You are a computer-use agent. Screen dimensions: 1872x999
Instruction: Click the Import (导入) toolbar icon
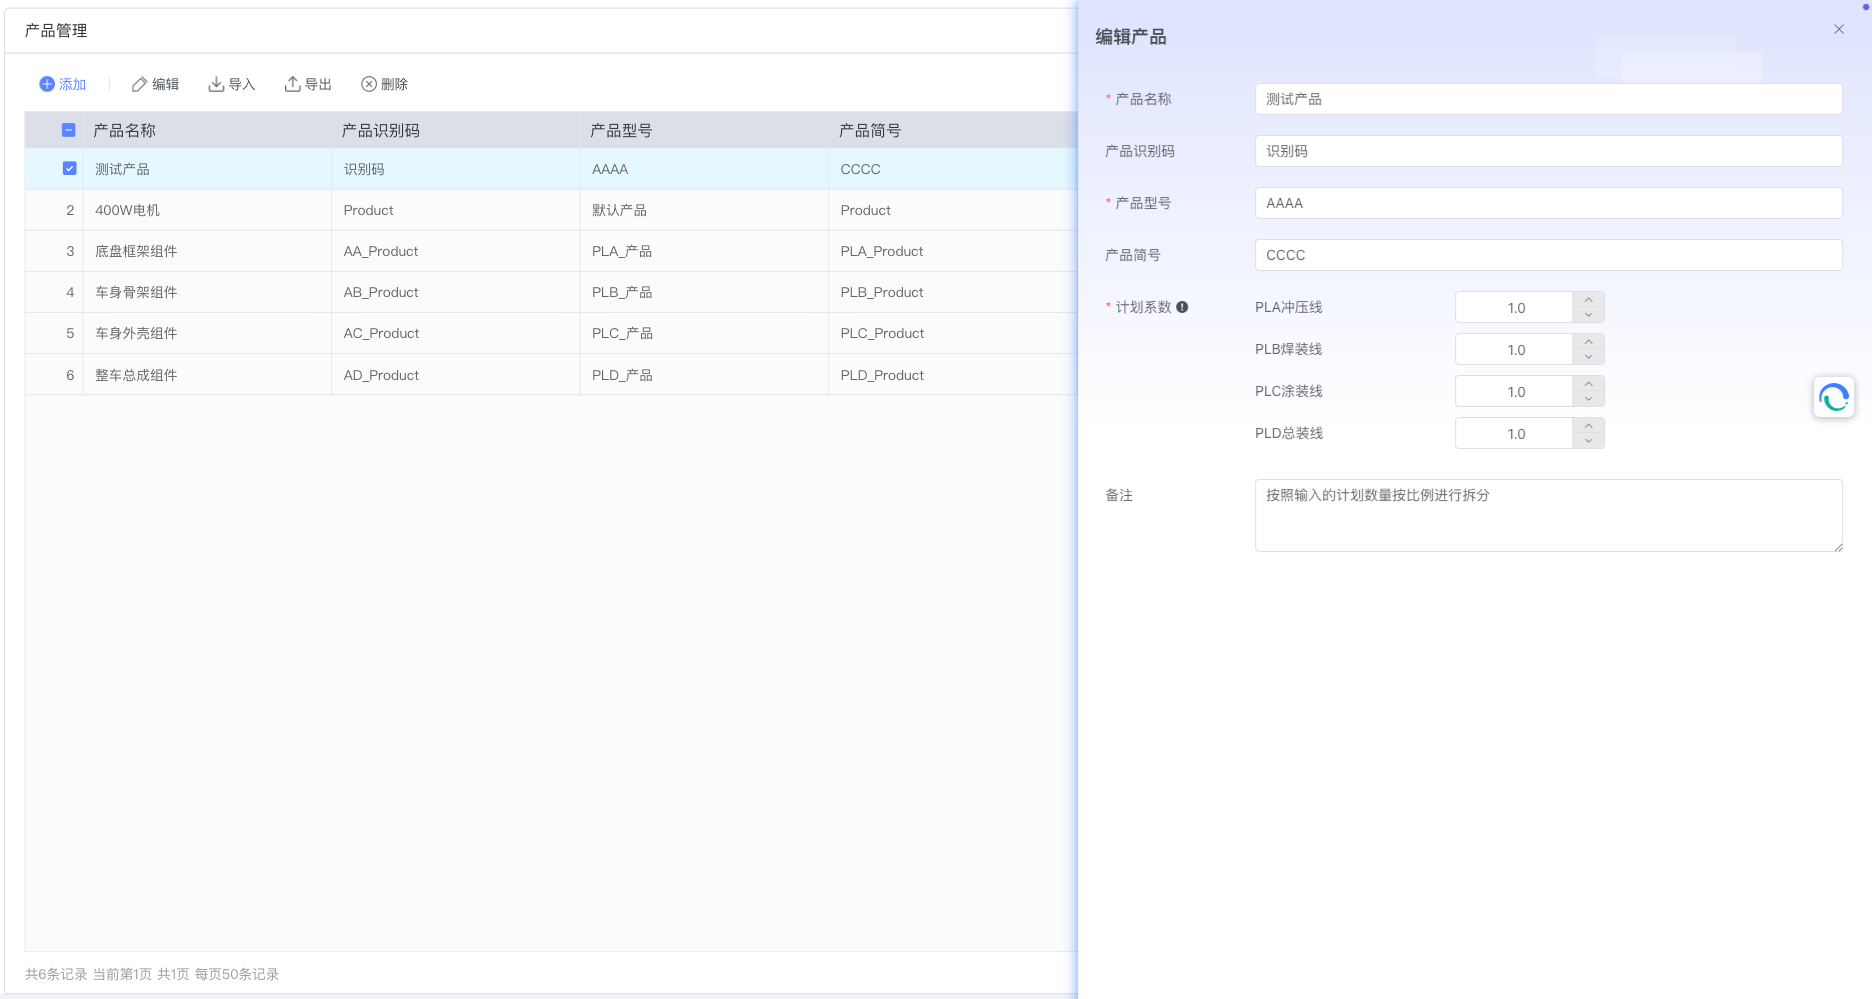tap(216, 84)
